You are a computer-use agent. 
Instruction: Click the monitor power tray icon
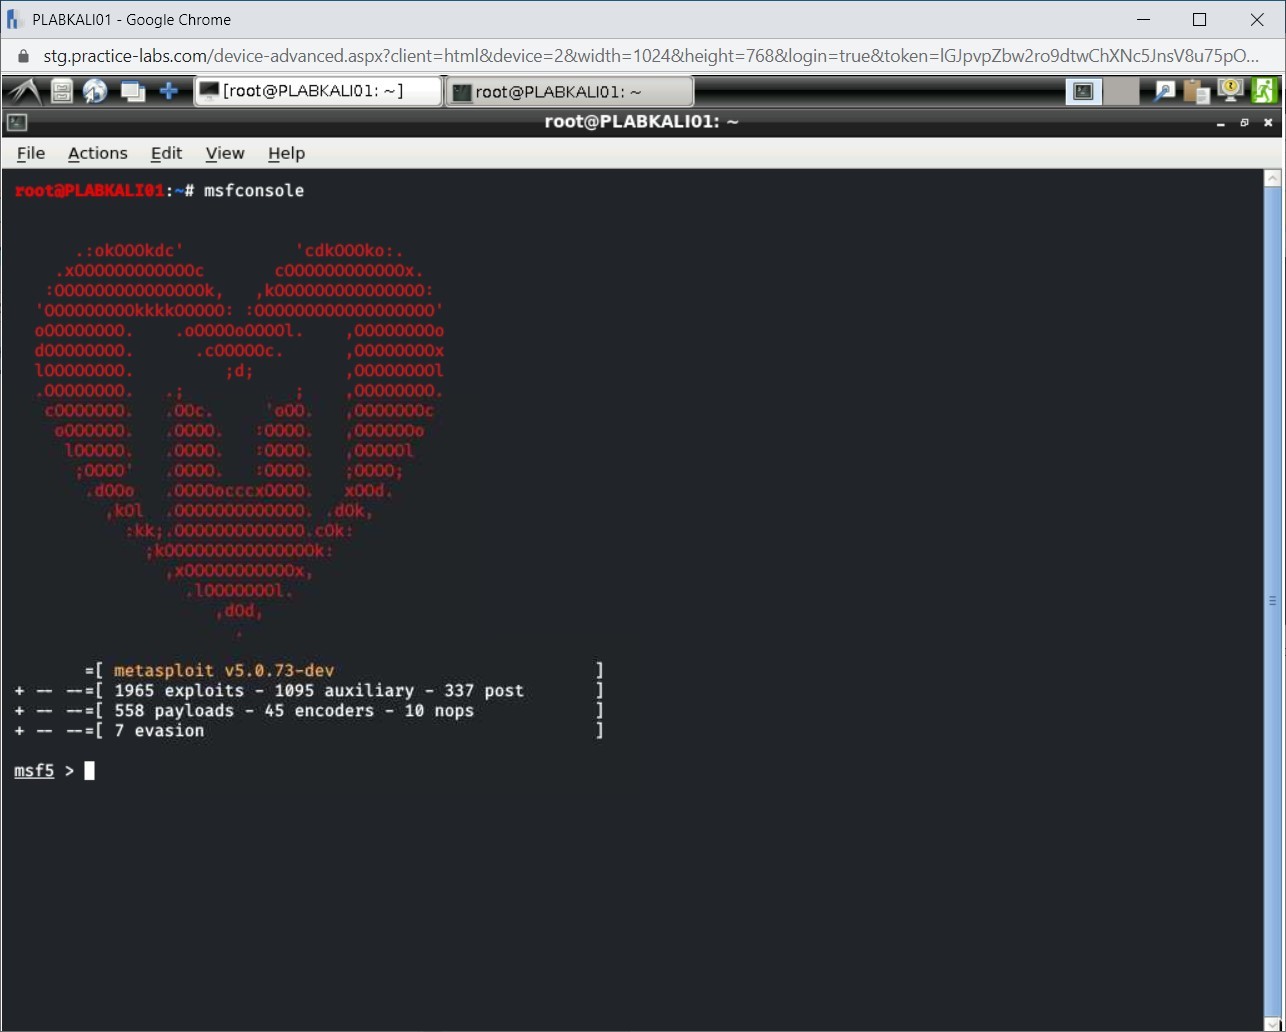click(x=1229, y=92)
